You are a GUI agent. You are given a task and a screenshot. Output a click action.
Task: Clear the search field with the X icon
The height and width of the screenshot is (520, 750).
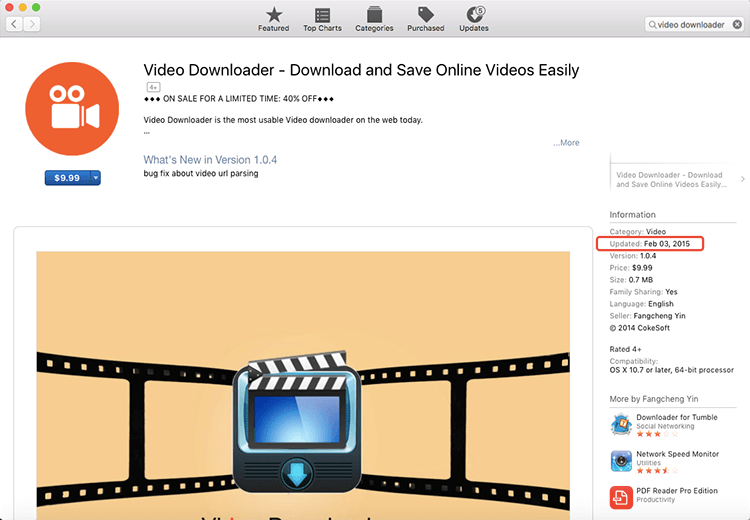pos(738,24)
